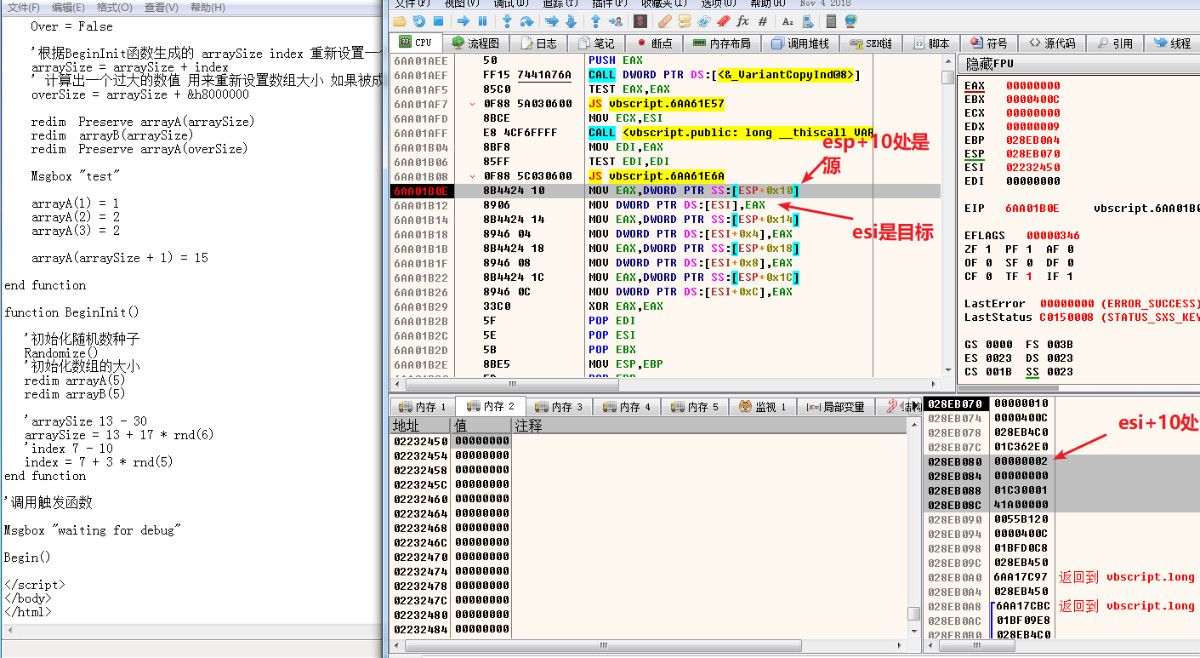
Task: Open the 引用 references tab
Action: (1114, 43)
